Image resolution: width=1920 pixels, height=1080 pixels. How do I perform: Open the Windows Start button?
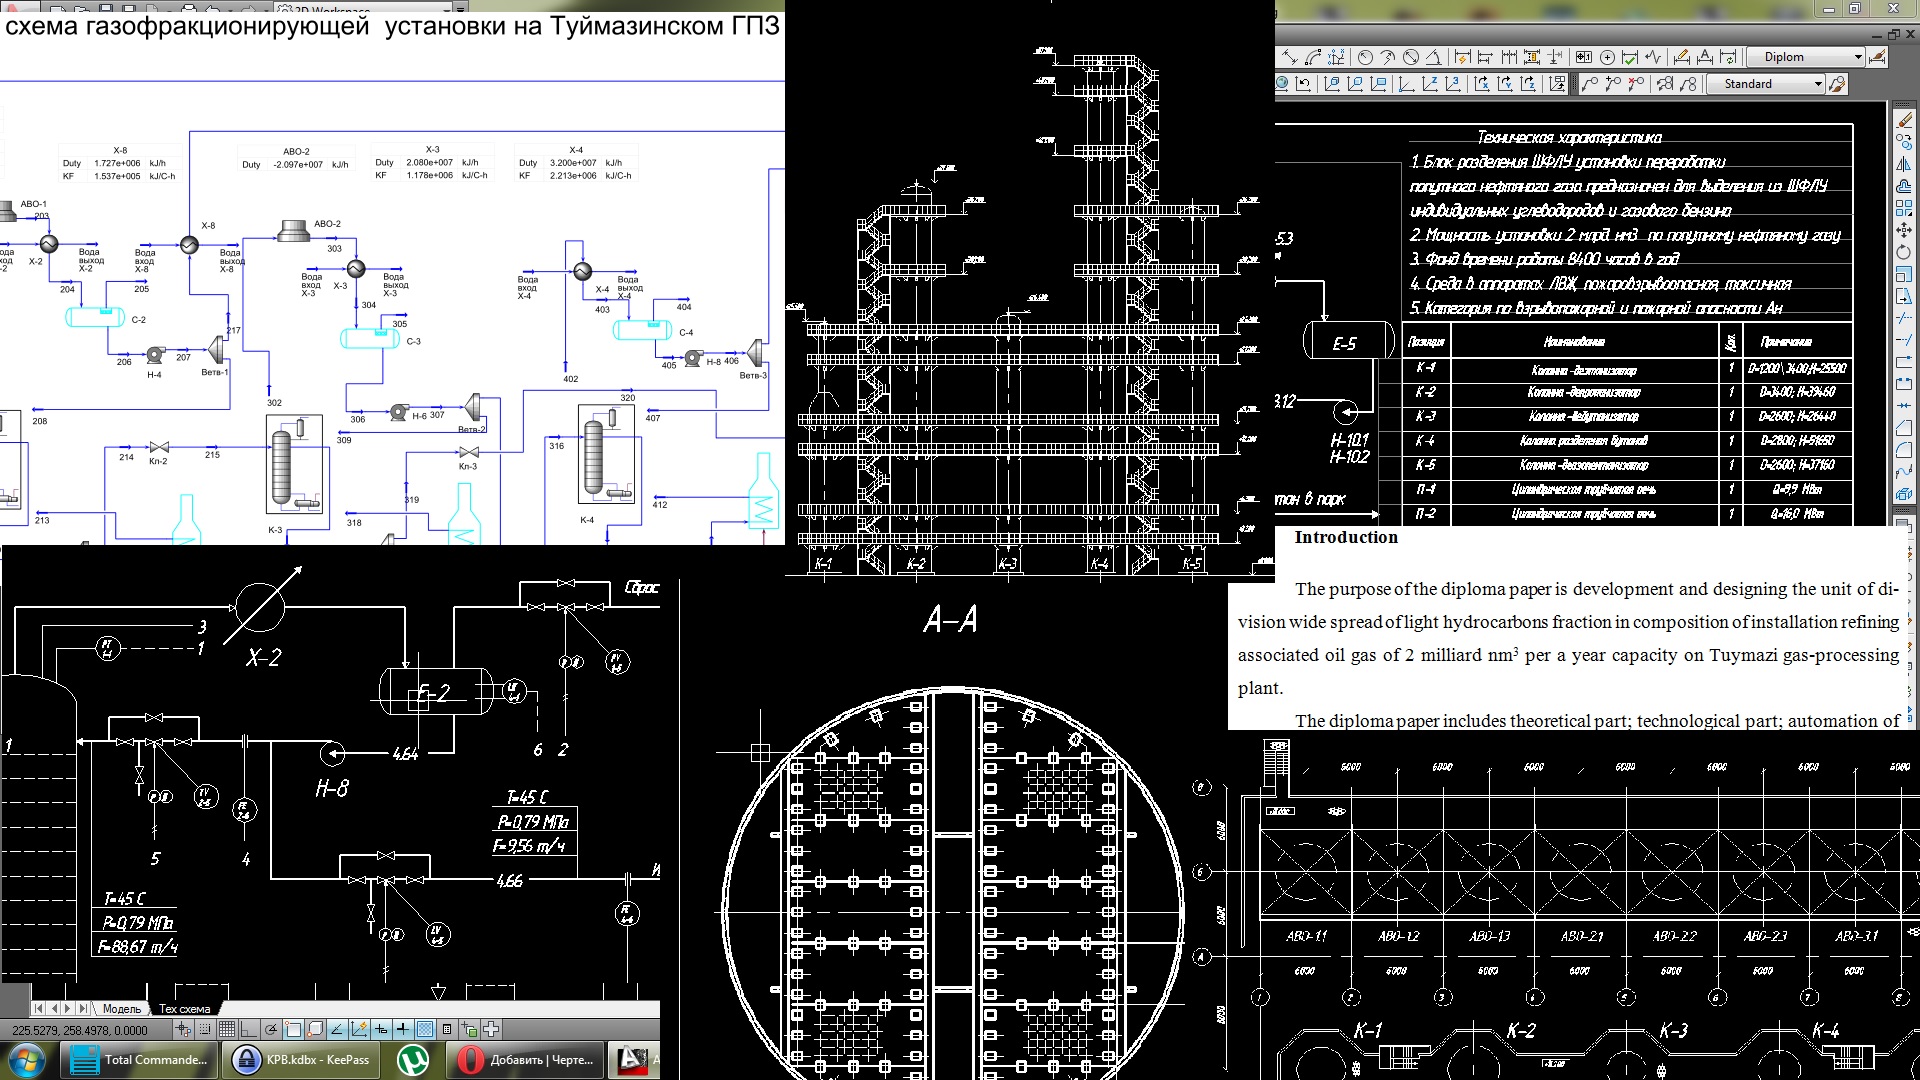[27, 1059]
